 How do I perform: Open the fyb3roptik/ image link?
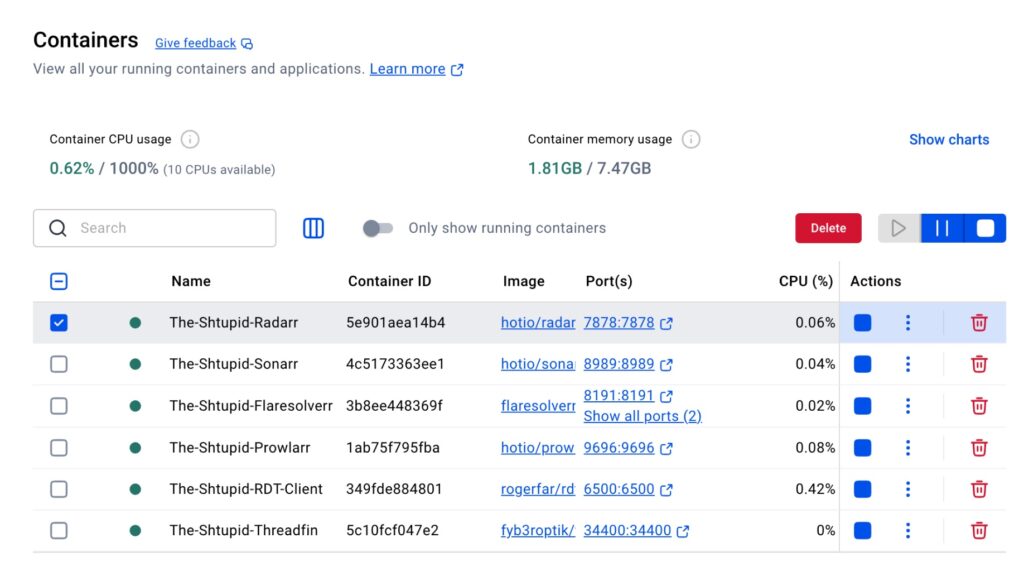pyautogui.click(x=538, y=531)
